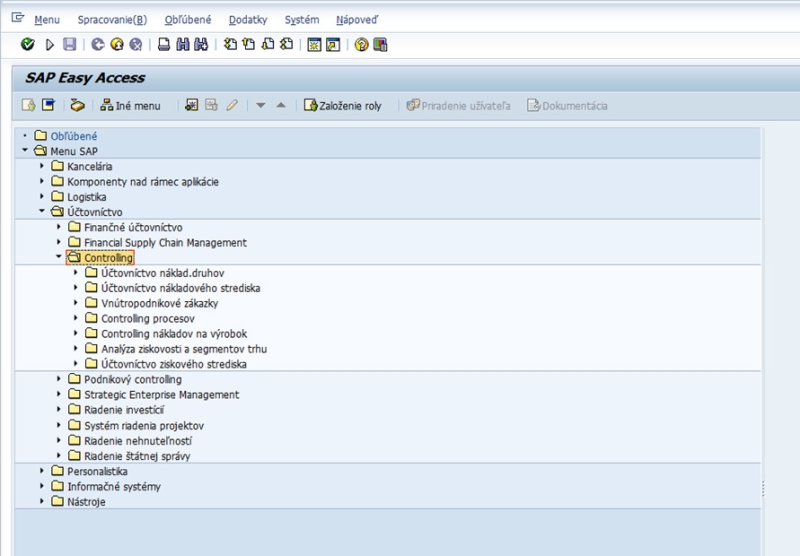This screenshot has height=556, width=800.
Task: Click the Dokumentácia button
Action: tap(567, 106)
